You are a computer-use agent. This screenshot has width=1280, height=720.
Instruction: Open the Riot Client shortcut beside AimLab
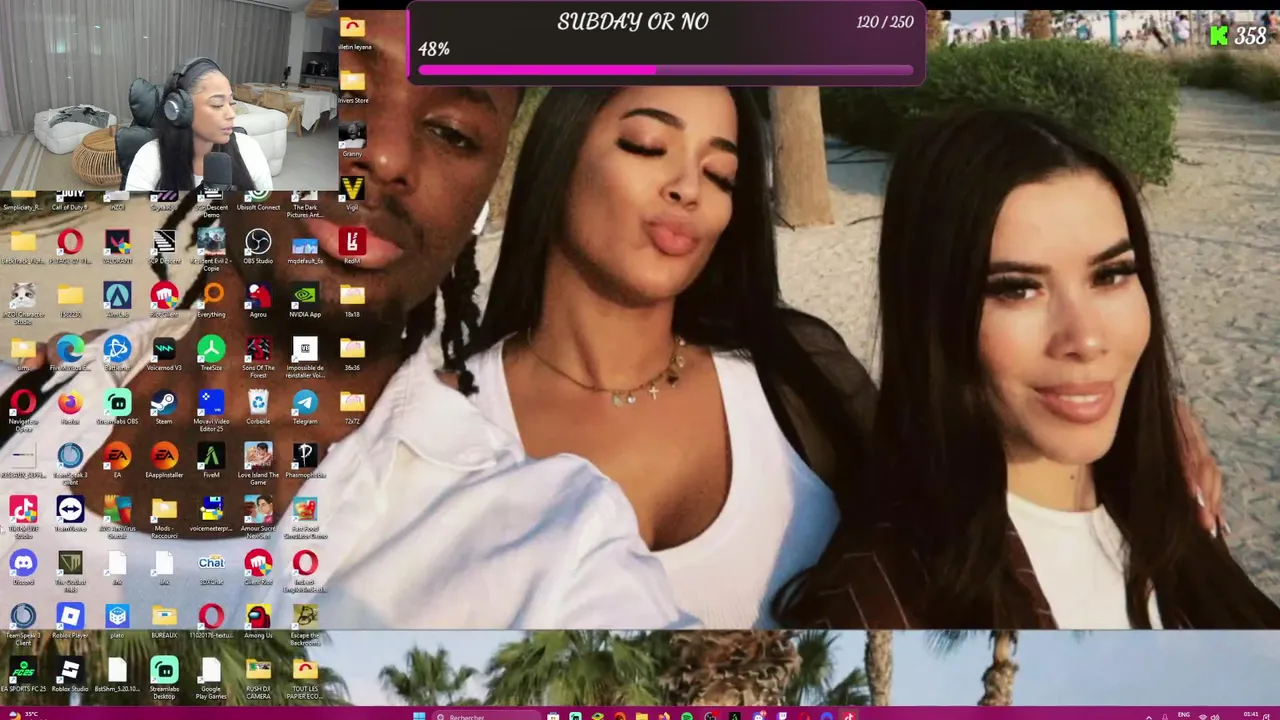[x=164, y=300]
